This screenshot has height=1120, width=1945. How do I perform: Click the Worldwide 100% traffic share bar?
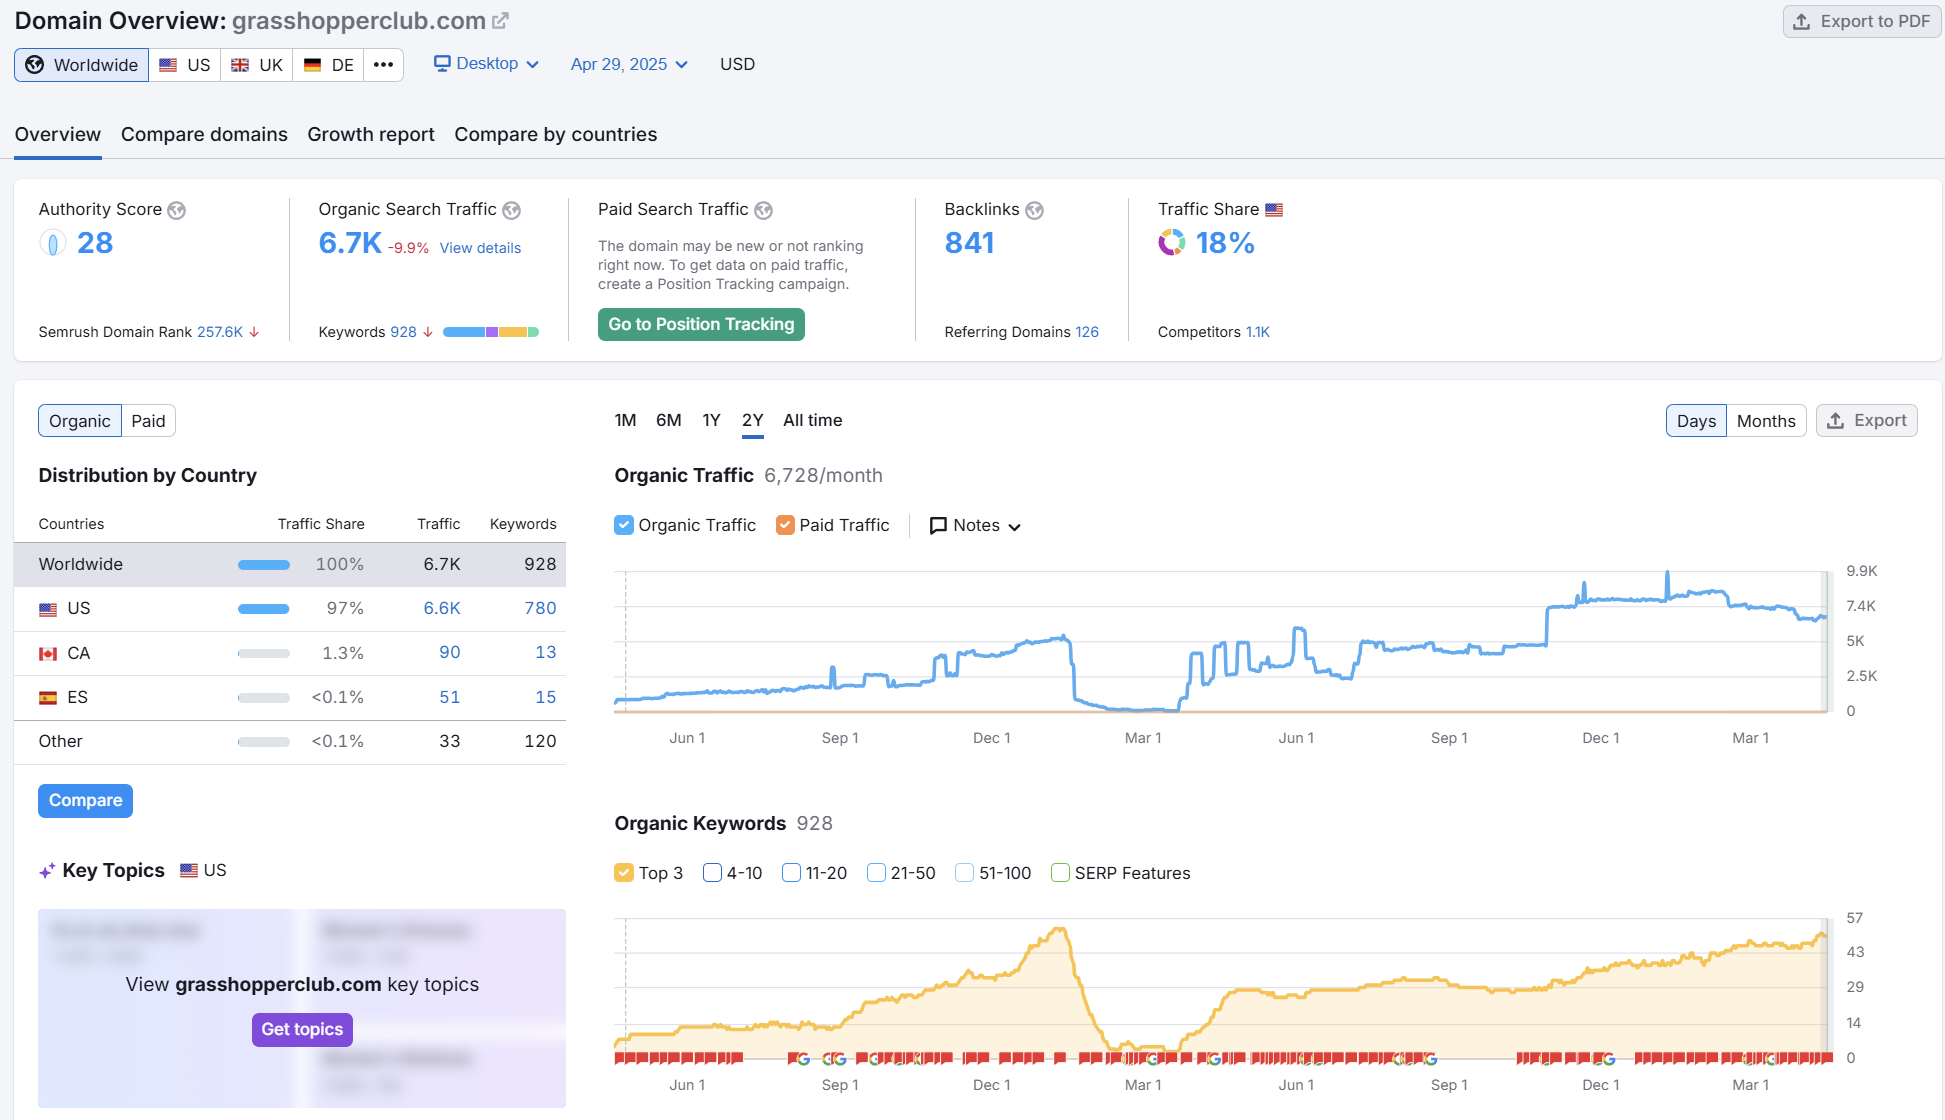(x=264, y=565)
